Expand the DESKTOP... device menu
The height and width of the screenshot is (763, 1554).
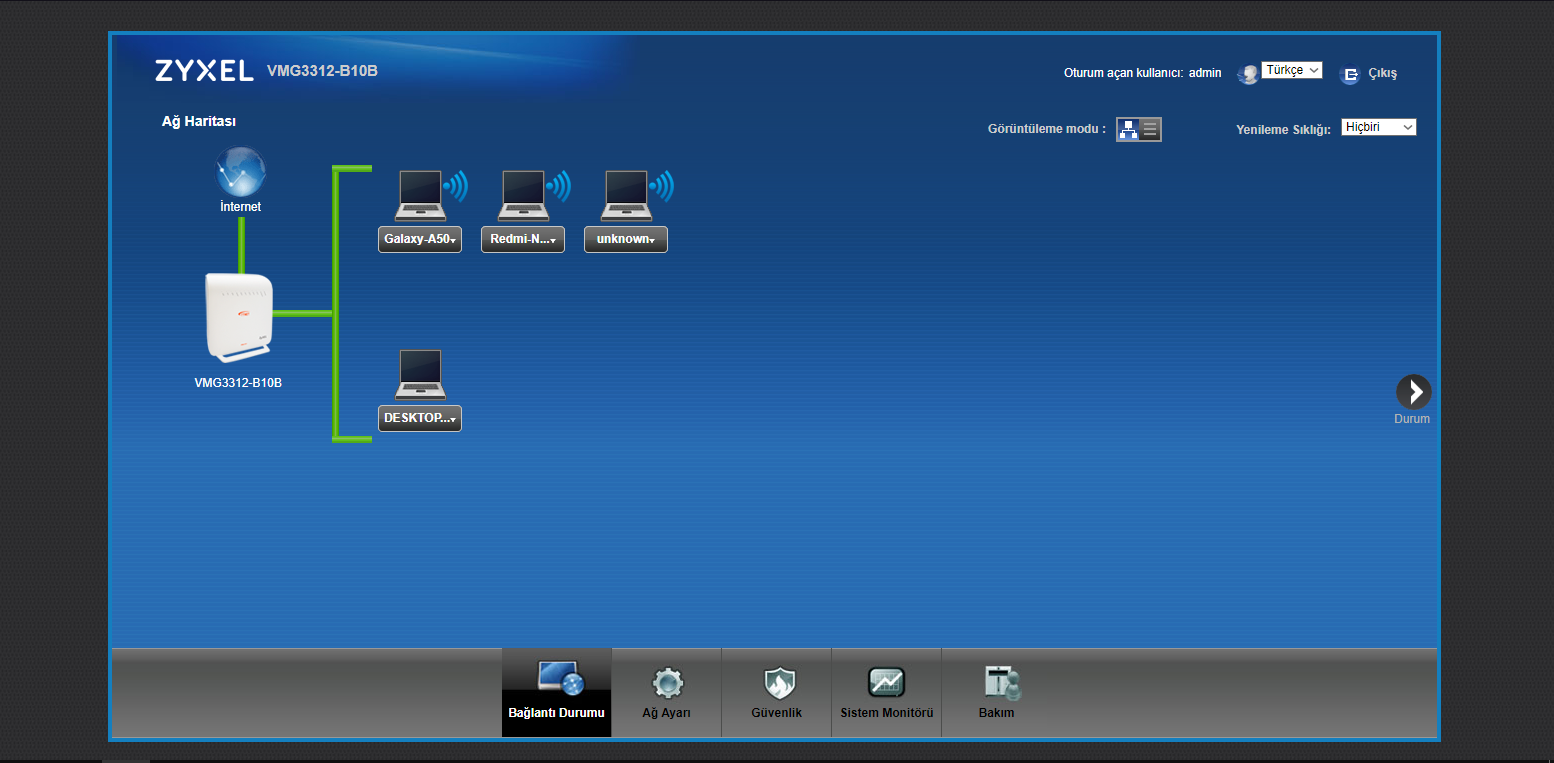[x=420, y=418]
